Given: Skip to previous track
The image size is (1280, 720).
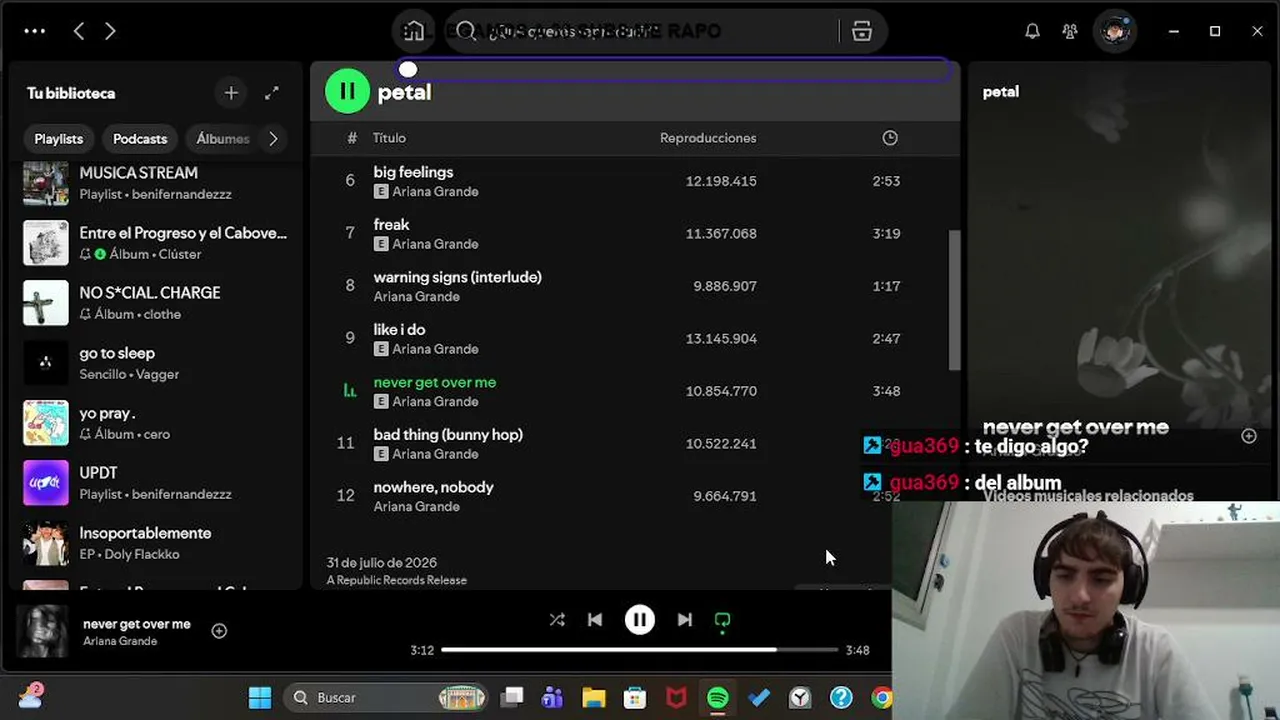Looking at the screenshot, I should pos(595,620).
